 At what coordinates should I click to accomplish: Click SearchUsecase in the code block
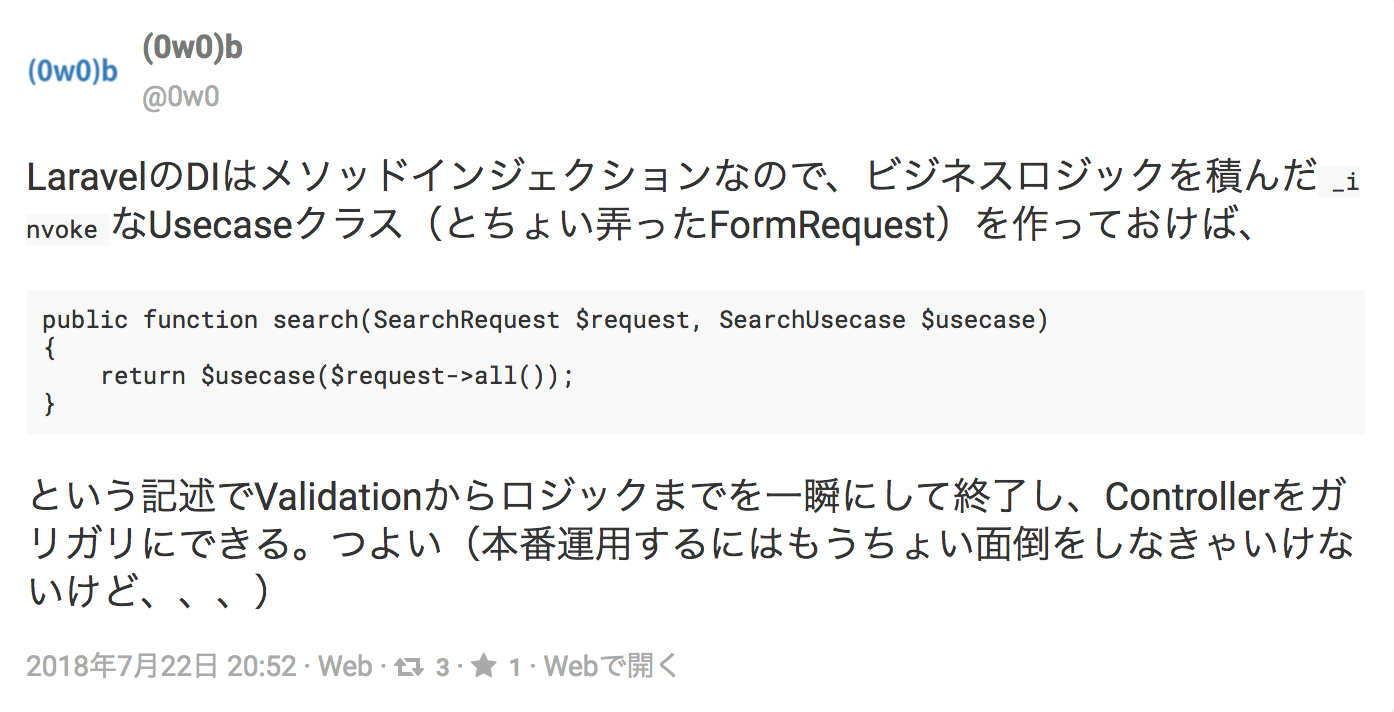[812, 320]
